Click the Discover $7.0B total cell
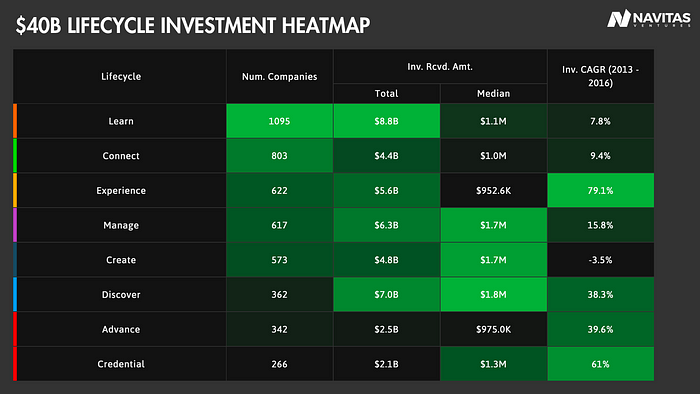 (x=387, y=294)
